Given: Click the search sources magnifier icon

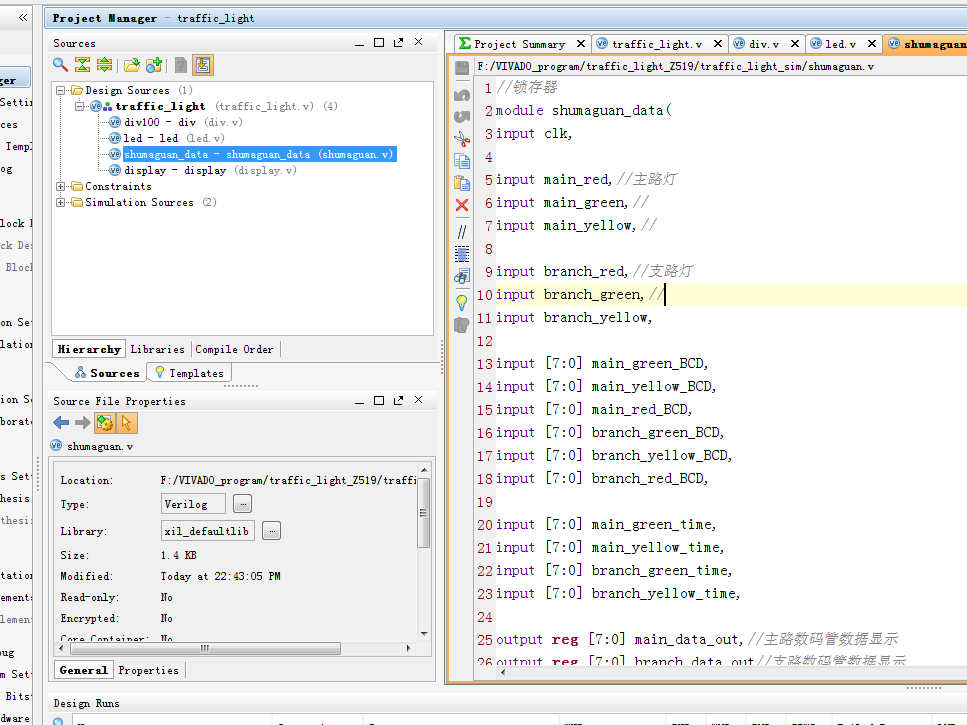Looking at the screenshot, I should [x=60, y=65].
